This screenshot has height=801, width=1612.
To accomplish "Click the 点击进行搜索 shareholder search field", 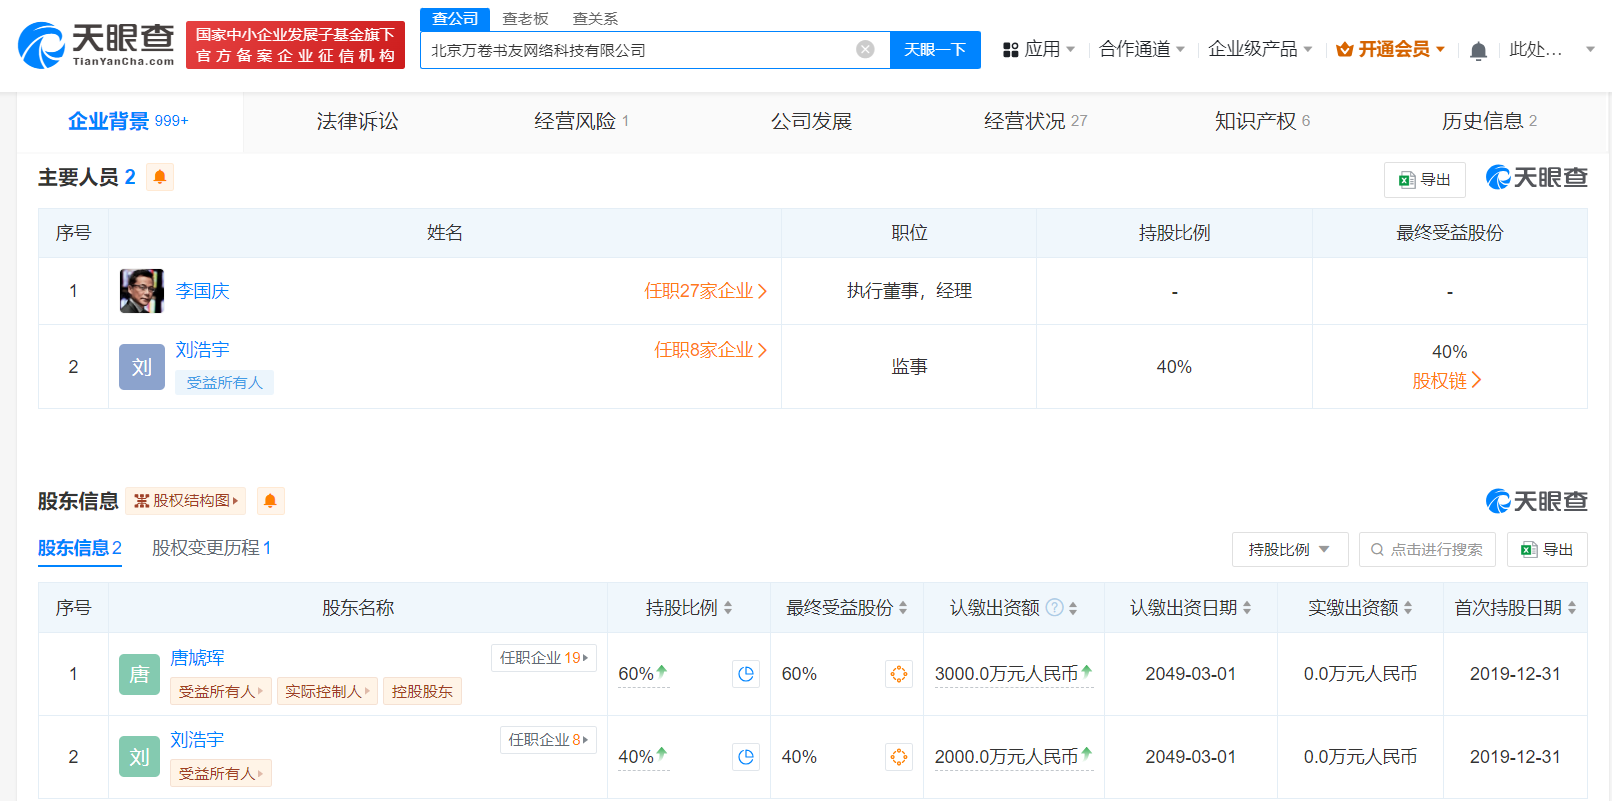I will [1427, 549].
